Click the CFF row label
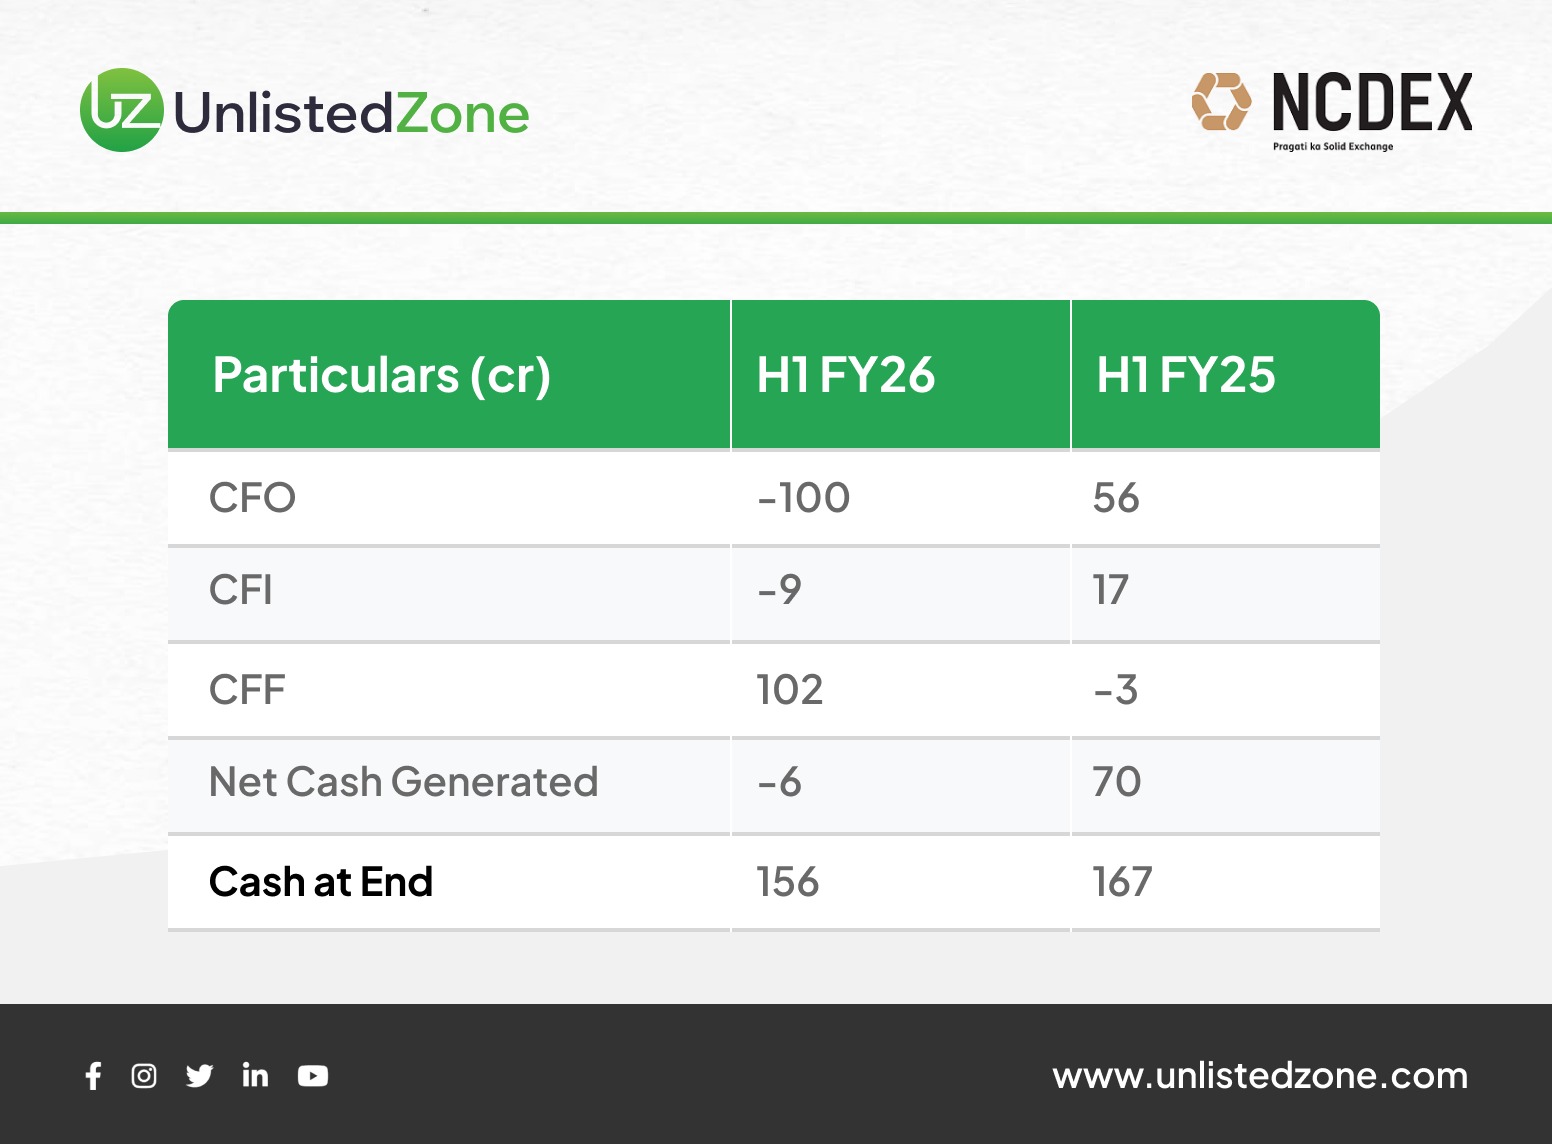 pos(248,690)
